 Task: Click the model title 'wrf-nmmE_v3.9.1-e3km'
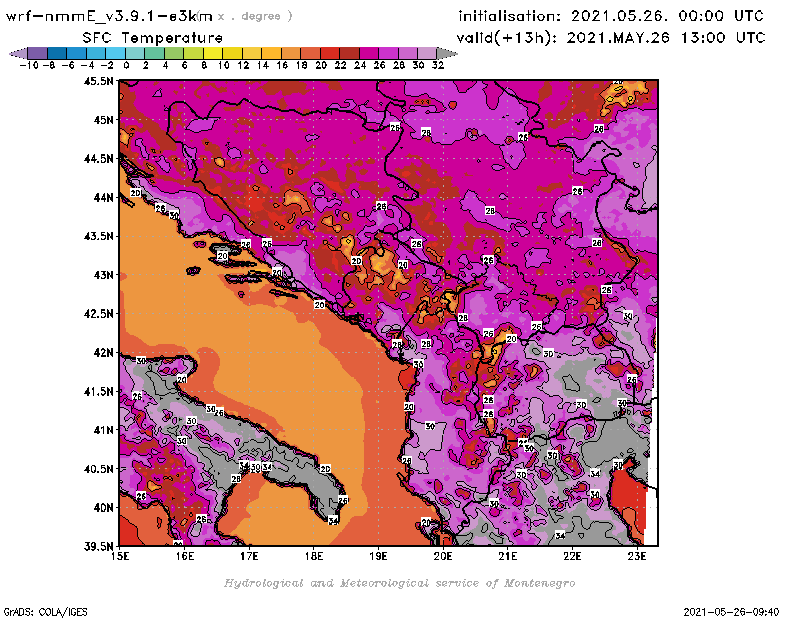point(109,16)
